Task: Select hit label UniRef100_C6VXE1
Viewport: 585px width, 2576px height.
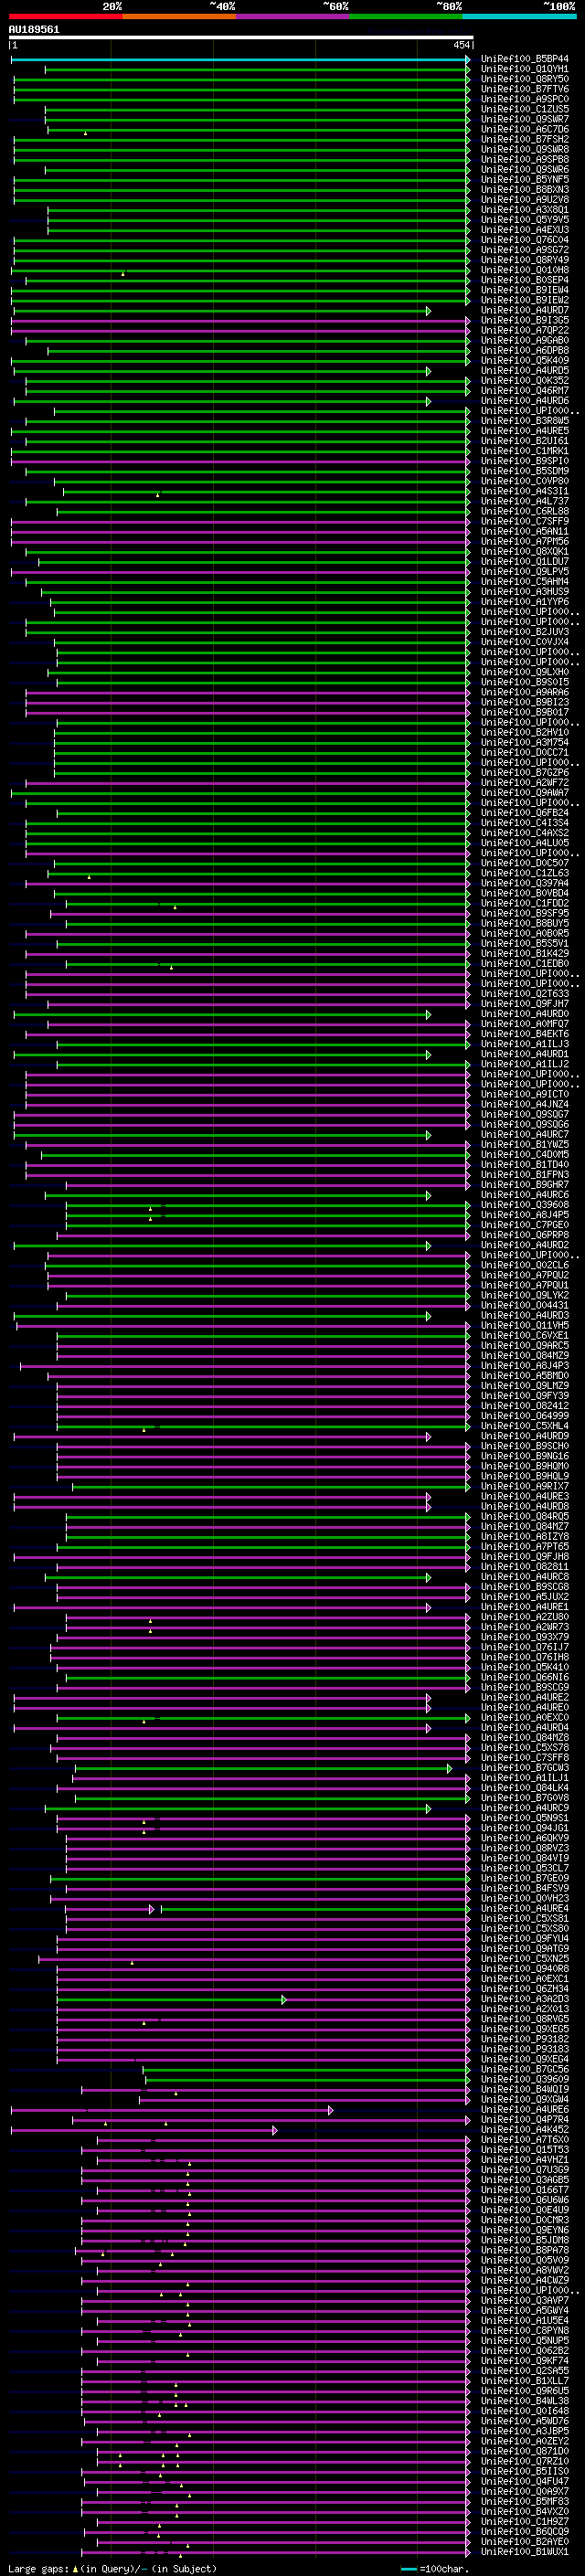Action: coord(524,1336)
